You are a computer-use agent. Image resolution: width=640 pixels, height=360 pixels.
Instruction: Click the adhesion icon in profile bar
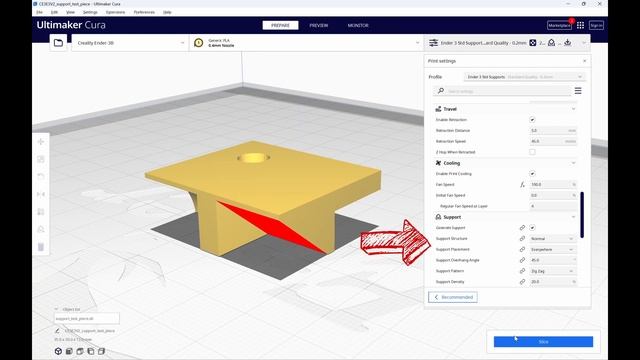pyautogui.click(x=567, y=42)
